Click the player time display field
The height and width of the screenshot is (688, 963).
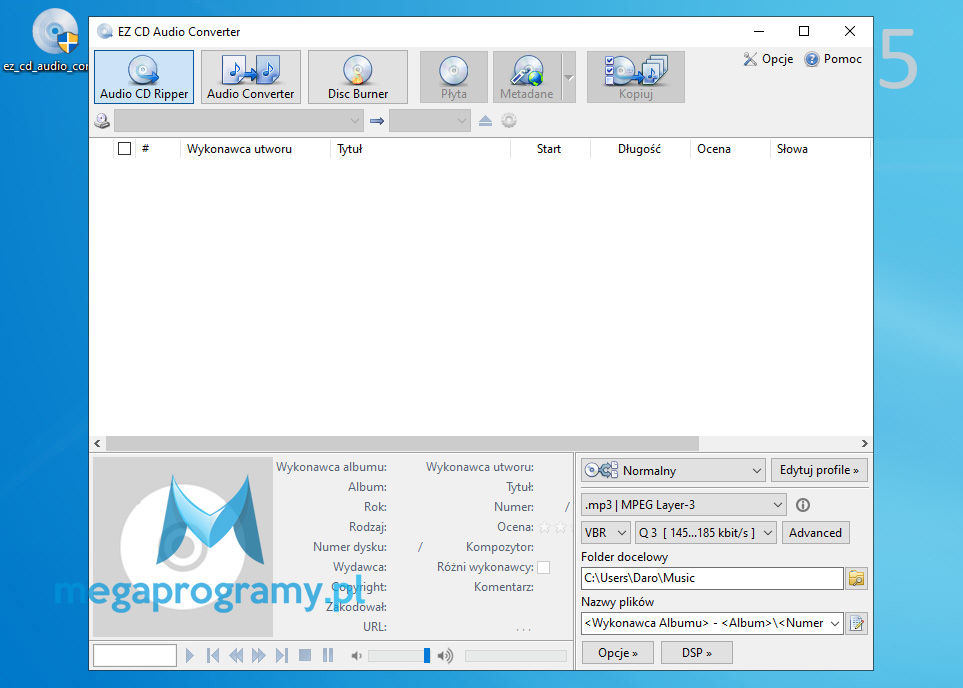click(x=135, y=655)
